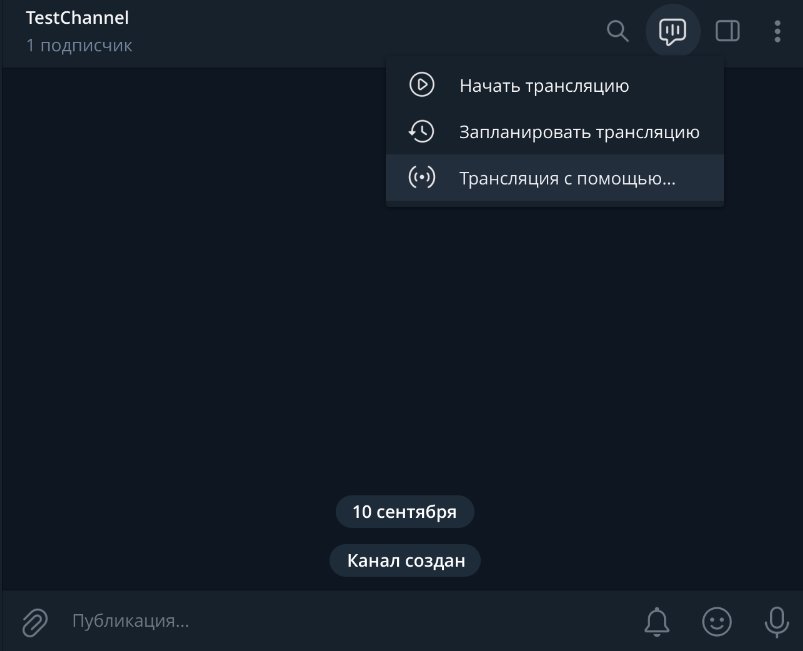Open the search icon in the header
Screen dimensions: 803x651
[x=617, y=31]
